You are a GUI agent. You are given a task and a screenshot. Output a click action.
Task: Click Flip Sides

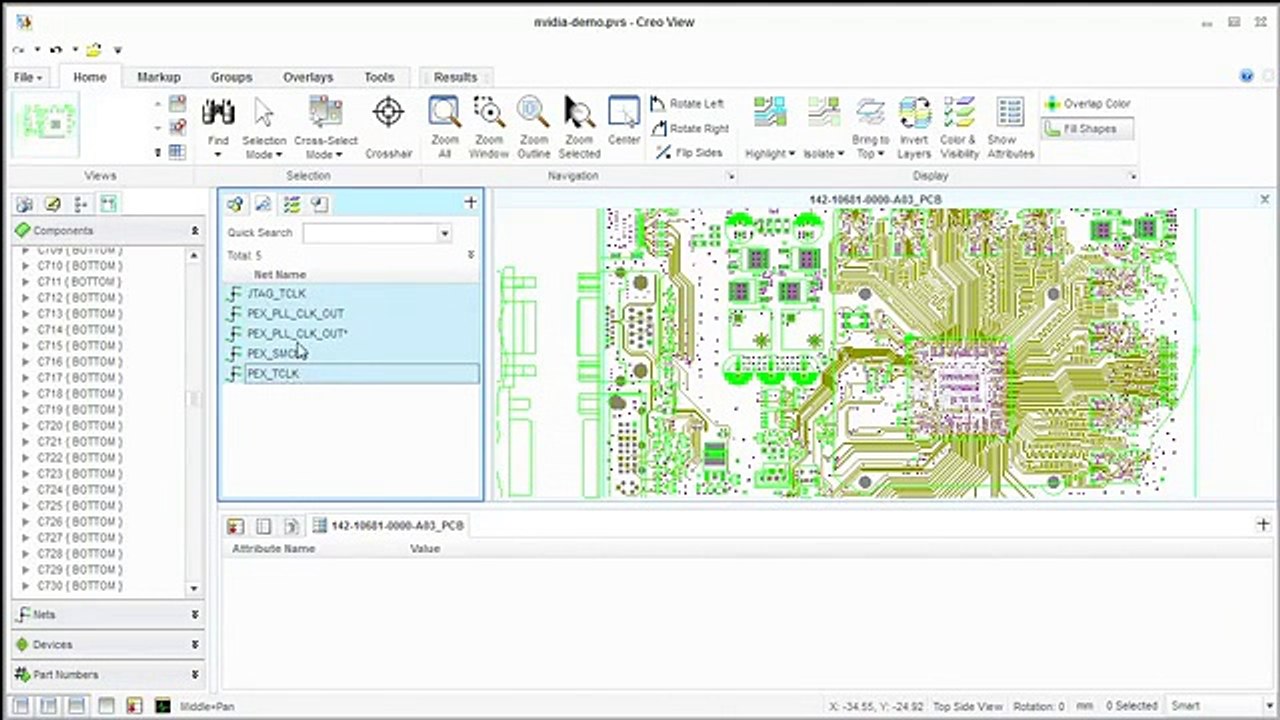tap(688, 153)
